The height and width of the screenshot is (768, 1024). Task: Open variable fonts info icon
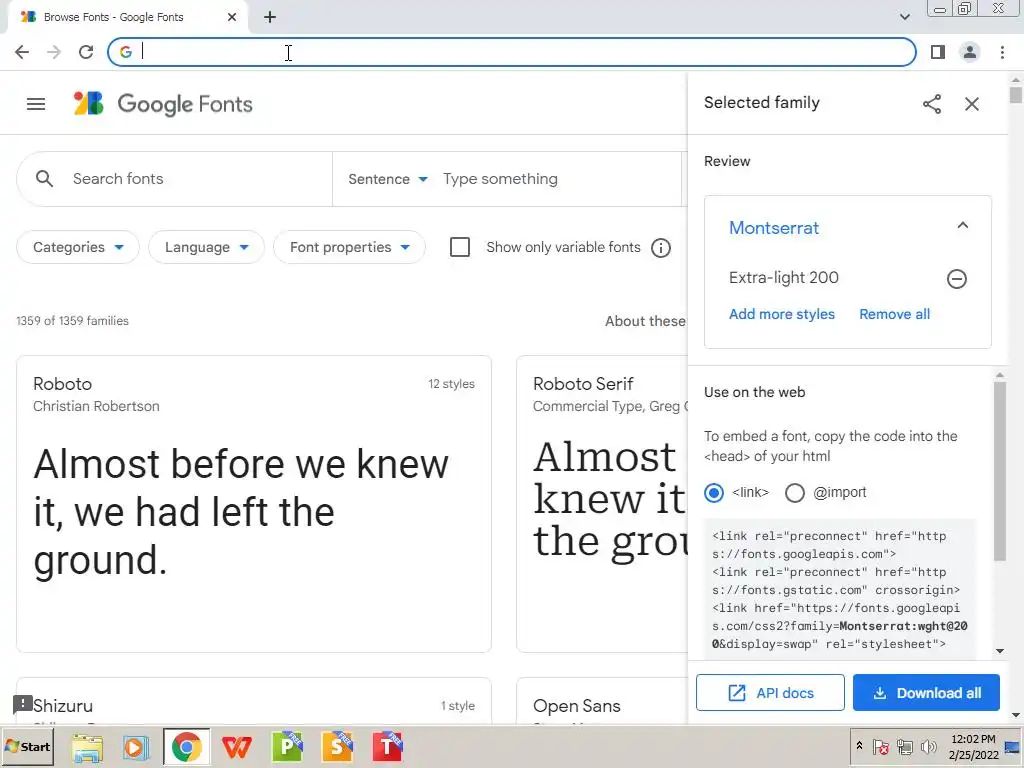(x=660, y=248)
